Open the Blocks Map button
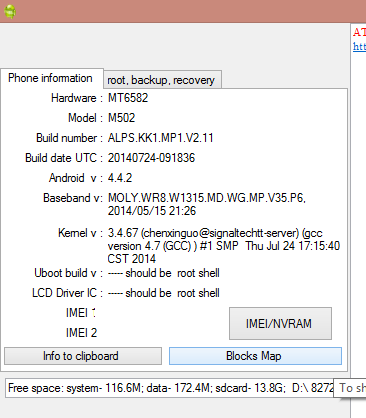The height and width of the screenshot is (418, 366). [x=255, y=356]
